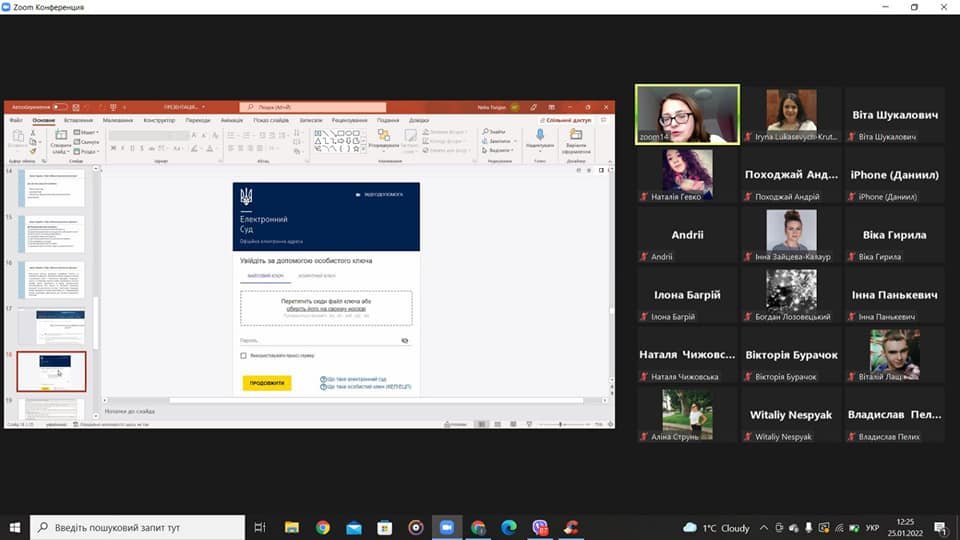Screen dimensions: 960x540
Task: Click Походжай Андрій participant tile
Action: 791,174
